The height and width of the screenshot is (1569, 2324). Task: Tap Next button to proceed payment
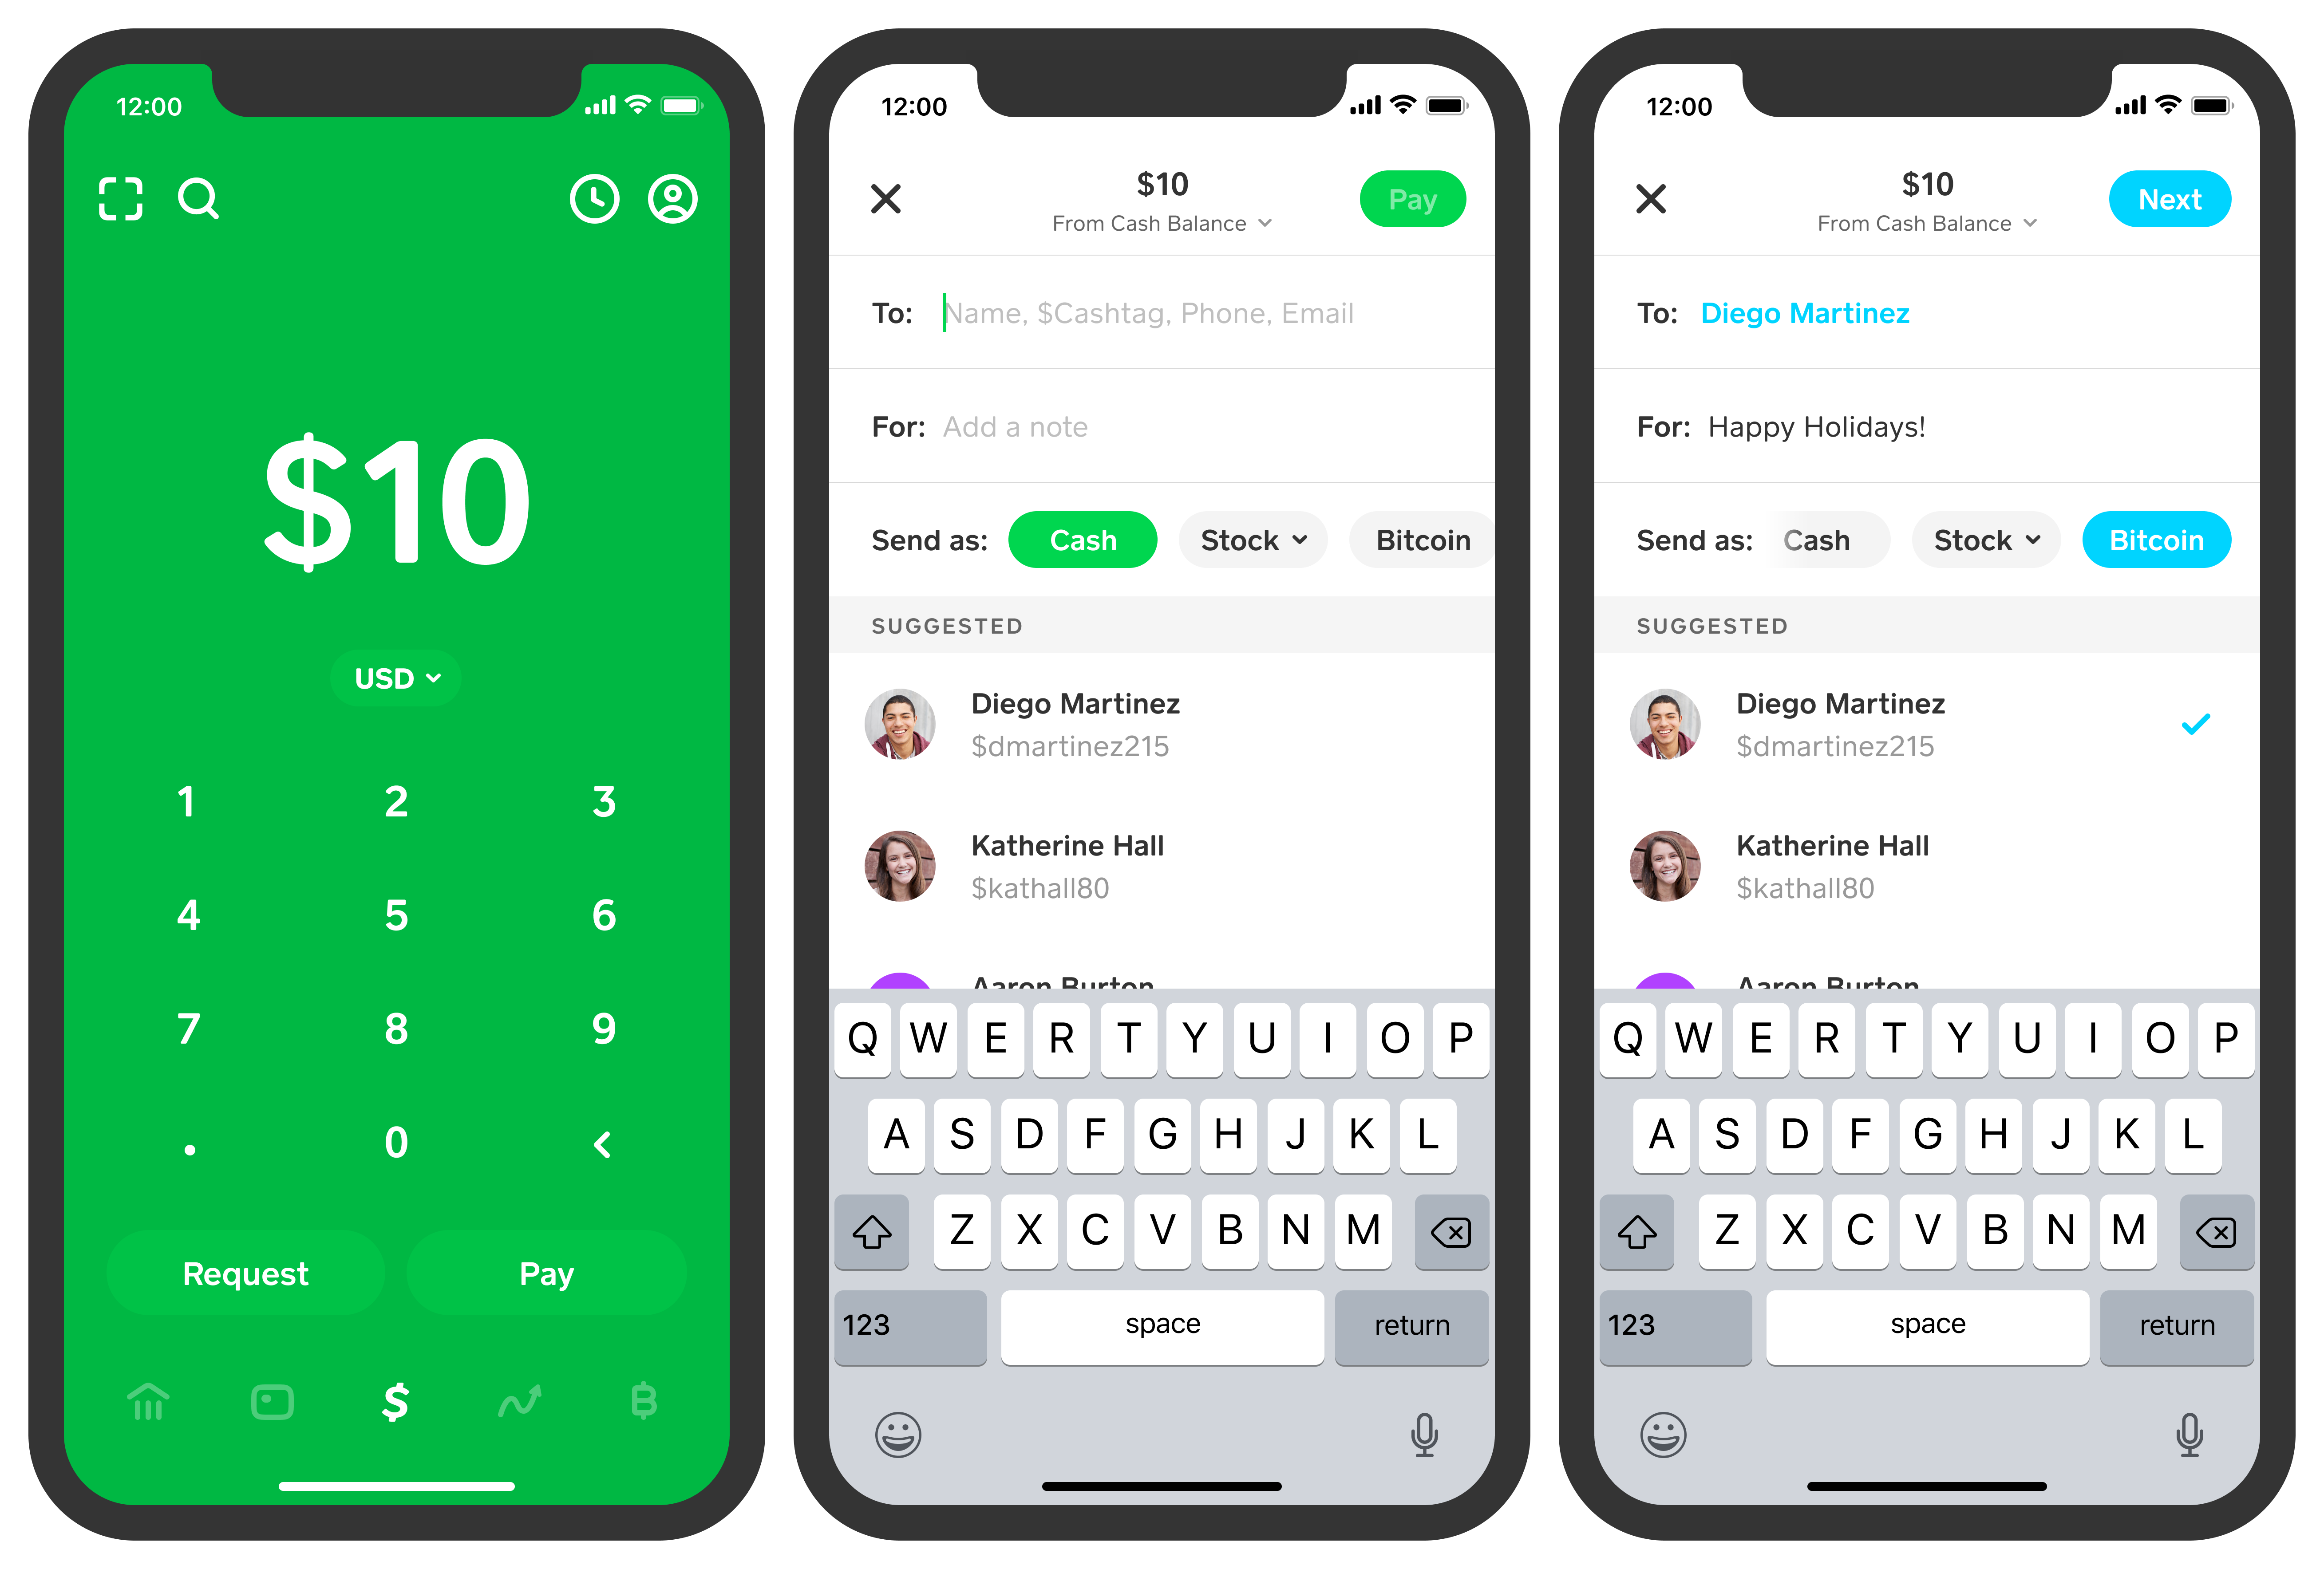click(x=2172, y=198)
